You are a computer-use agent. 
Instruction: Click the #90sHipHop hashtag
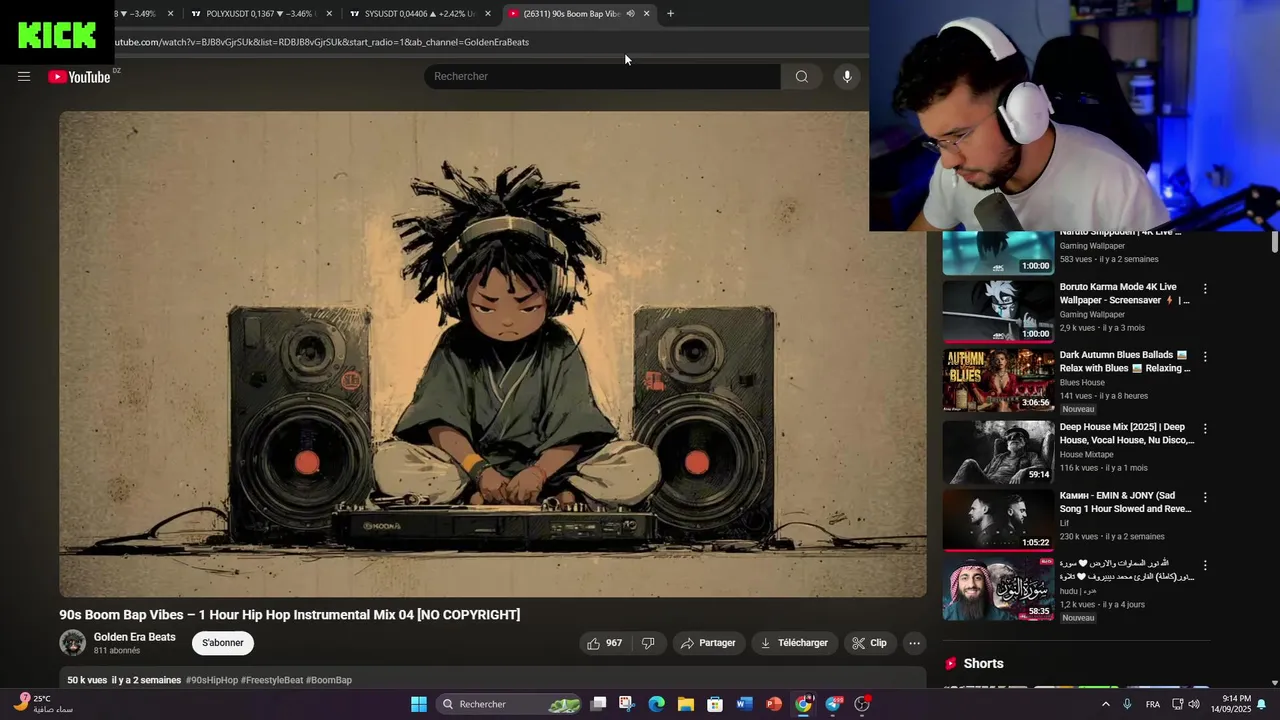click(212, 680)
